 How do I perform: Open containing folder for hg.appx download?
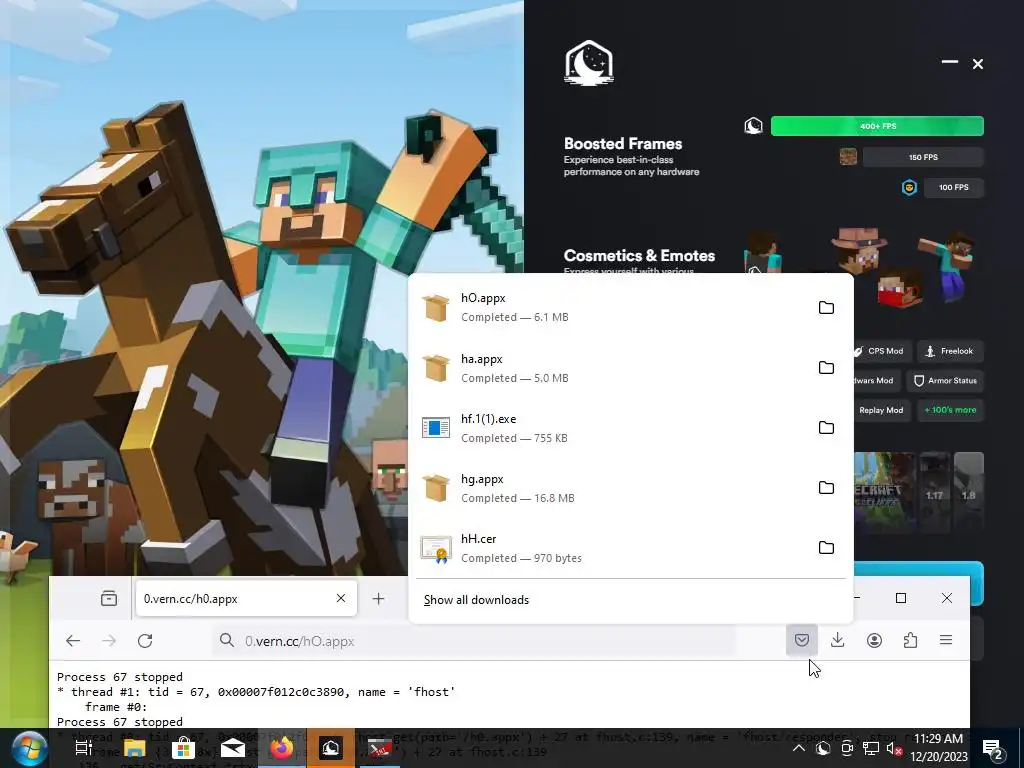pos(826,488)
